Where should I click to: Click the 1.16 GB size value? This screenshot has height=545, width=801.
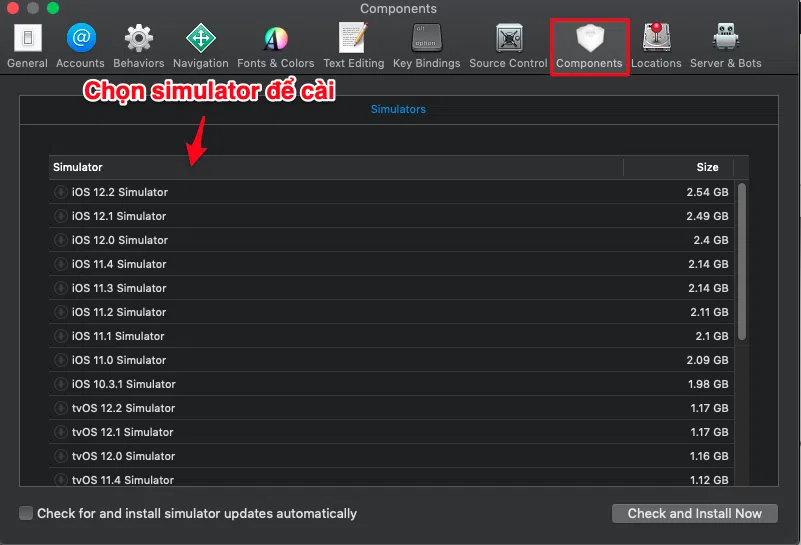(709, 456)
